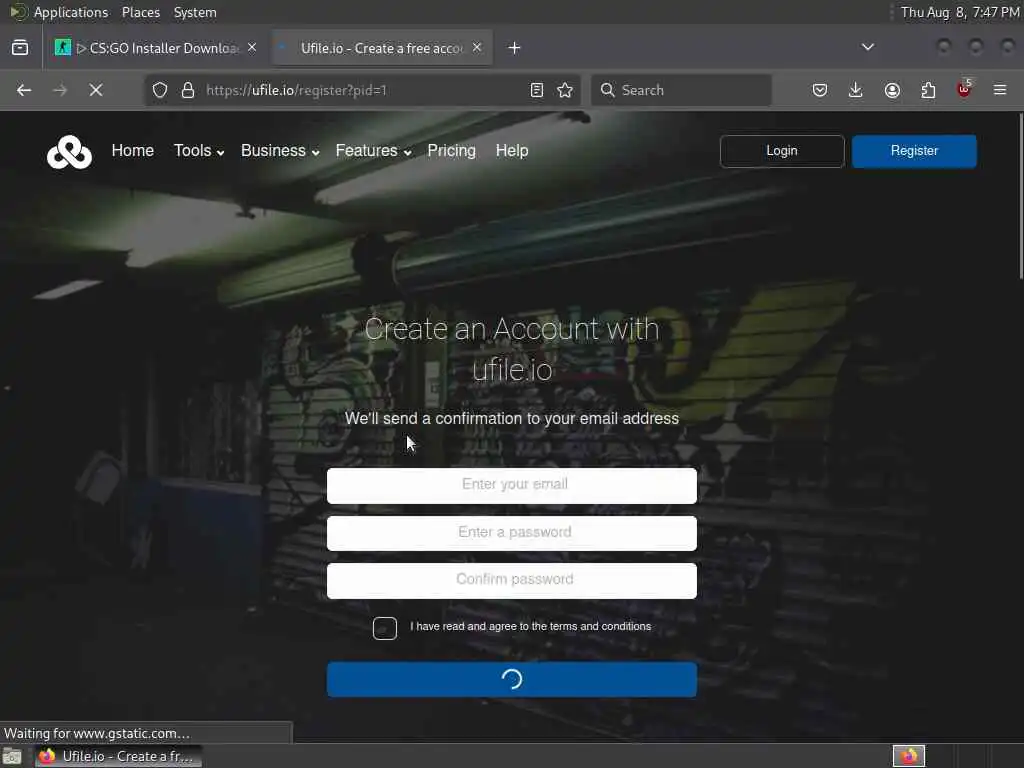
Task: Click the Firefox account avatar icon
Action: (892, 90)
